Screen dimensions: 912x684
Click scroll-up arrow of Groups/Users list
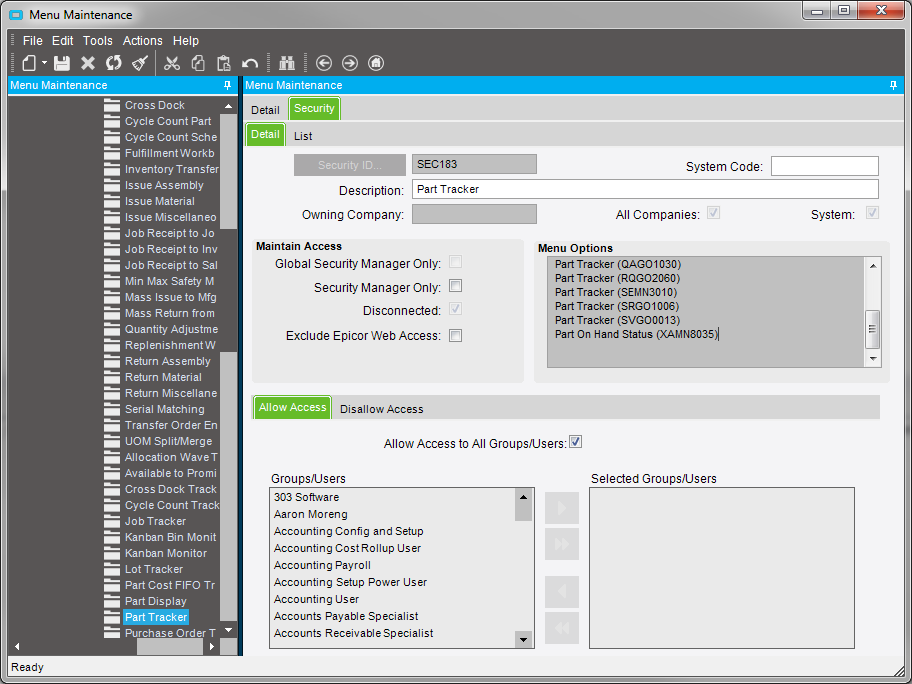click(x=523, y=497)
